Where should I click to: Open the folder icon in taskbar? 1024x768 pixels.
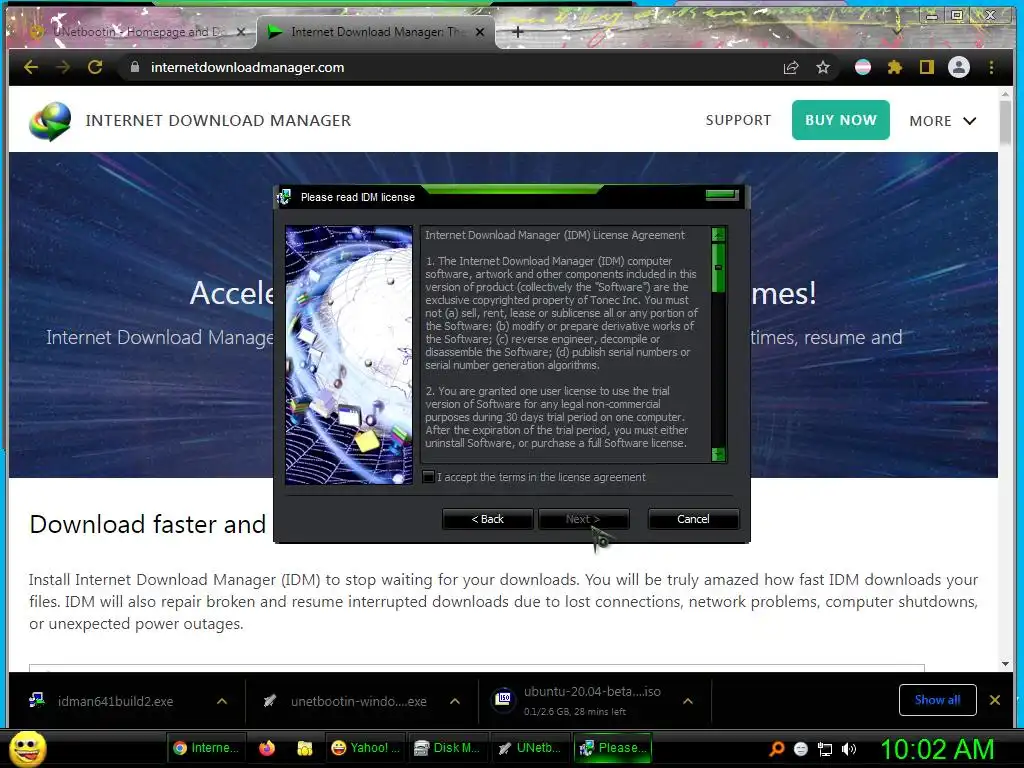[x=304, y=748]
